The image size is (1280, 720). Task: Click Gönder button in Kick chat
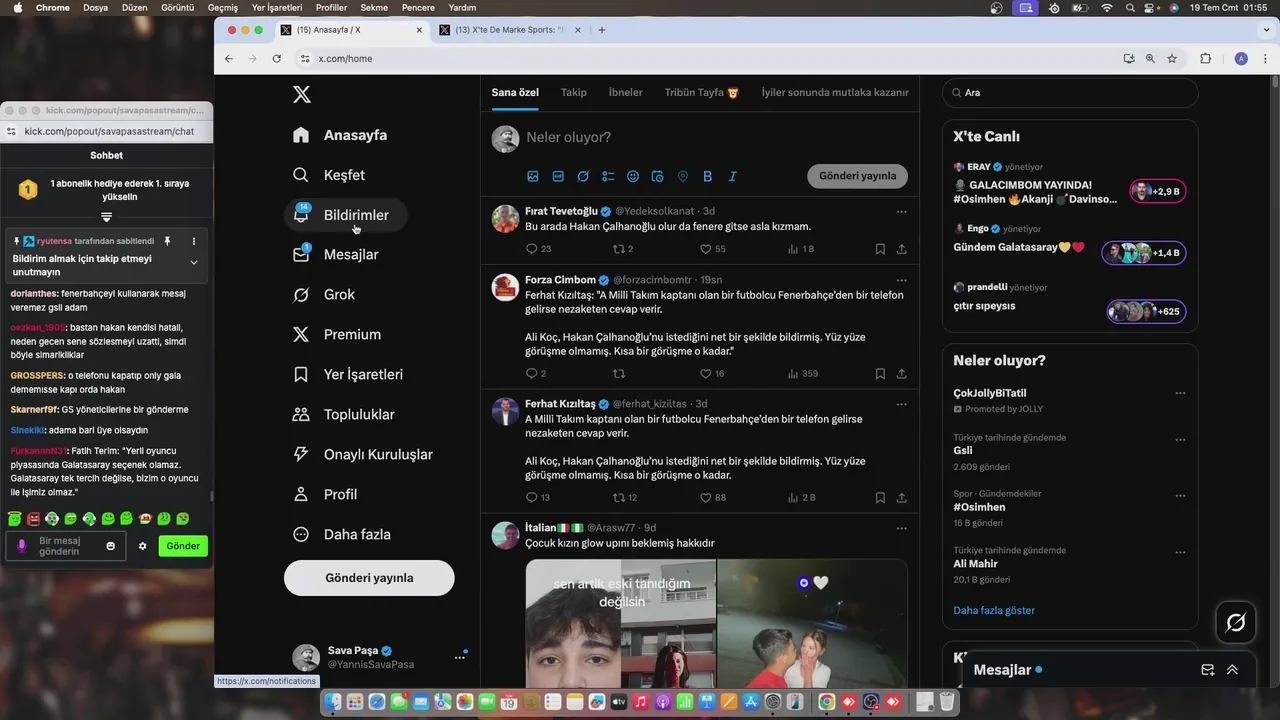click(x=183, y=546)
